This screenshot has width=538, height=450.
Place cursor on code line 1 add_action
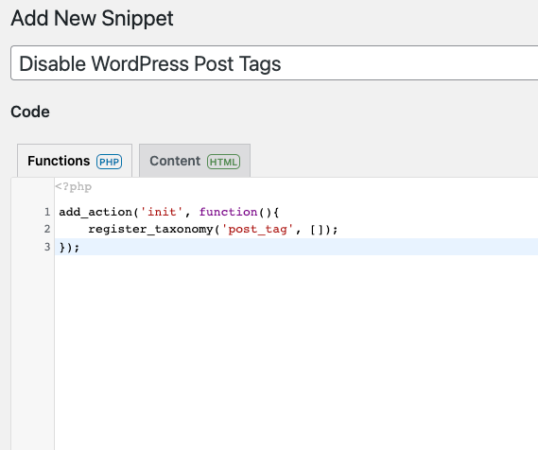click(x=169, y=212)
